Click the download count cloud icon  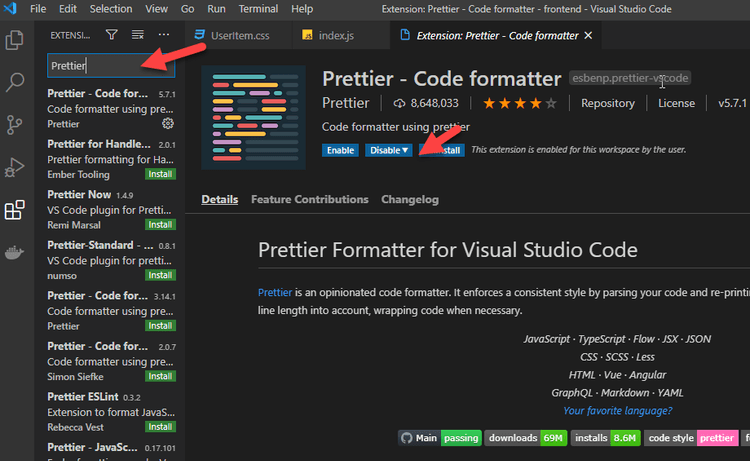click(399, 103)
